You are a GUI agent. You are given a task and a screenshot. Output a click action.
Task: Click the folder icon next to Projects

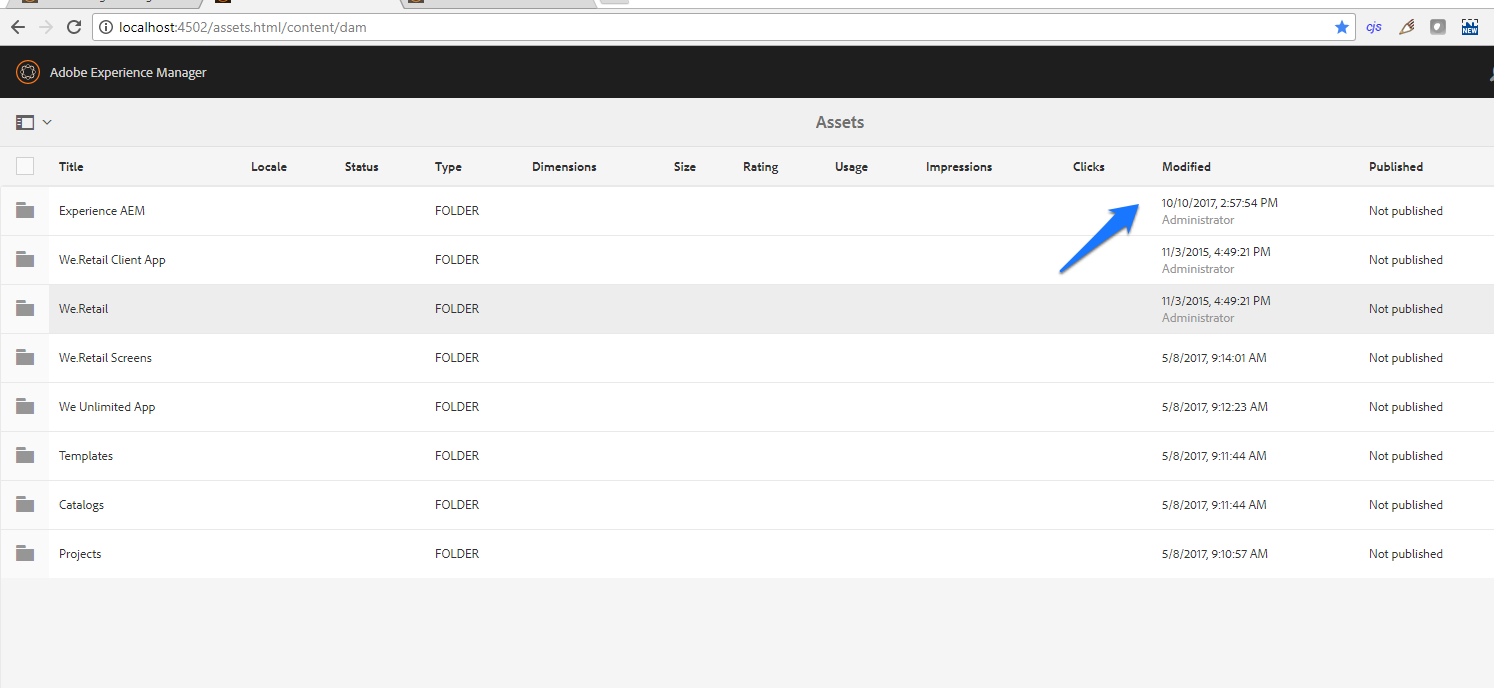(25, 553)
